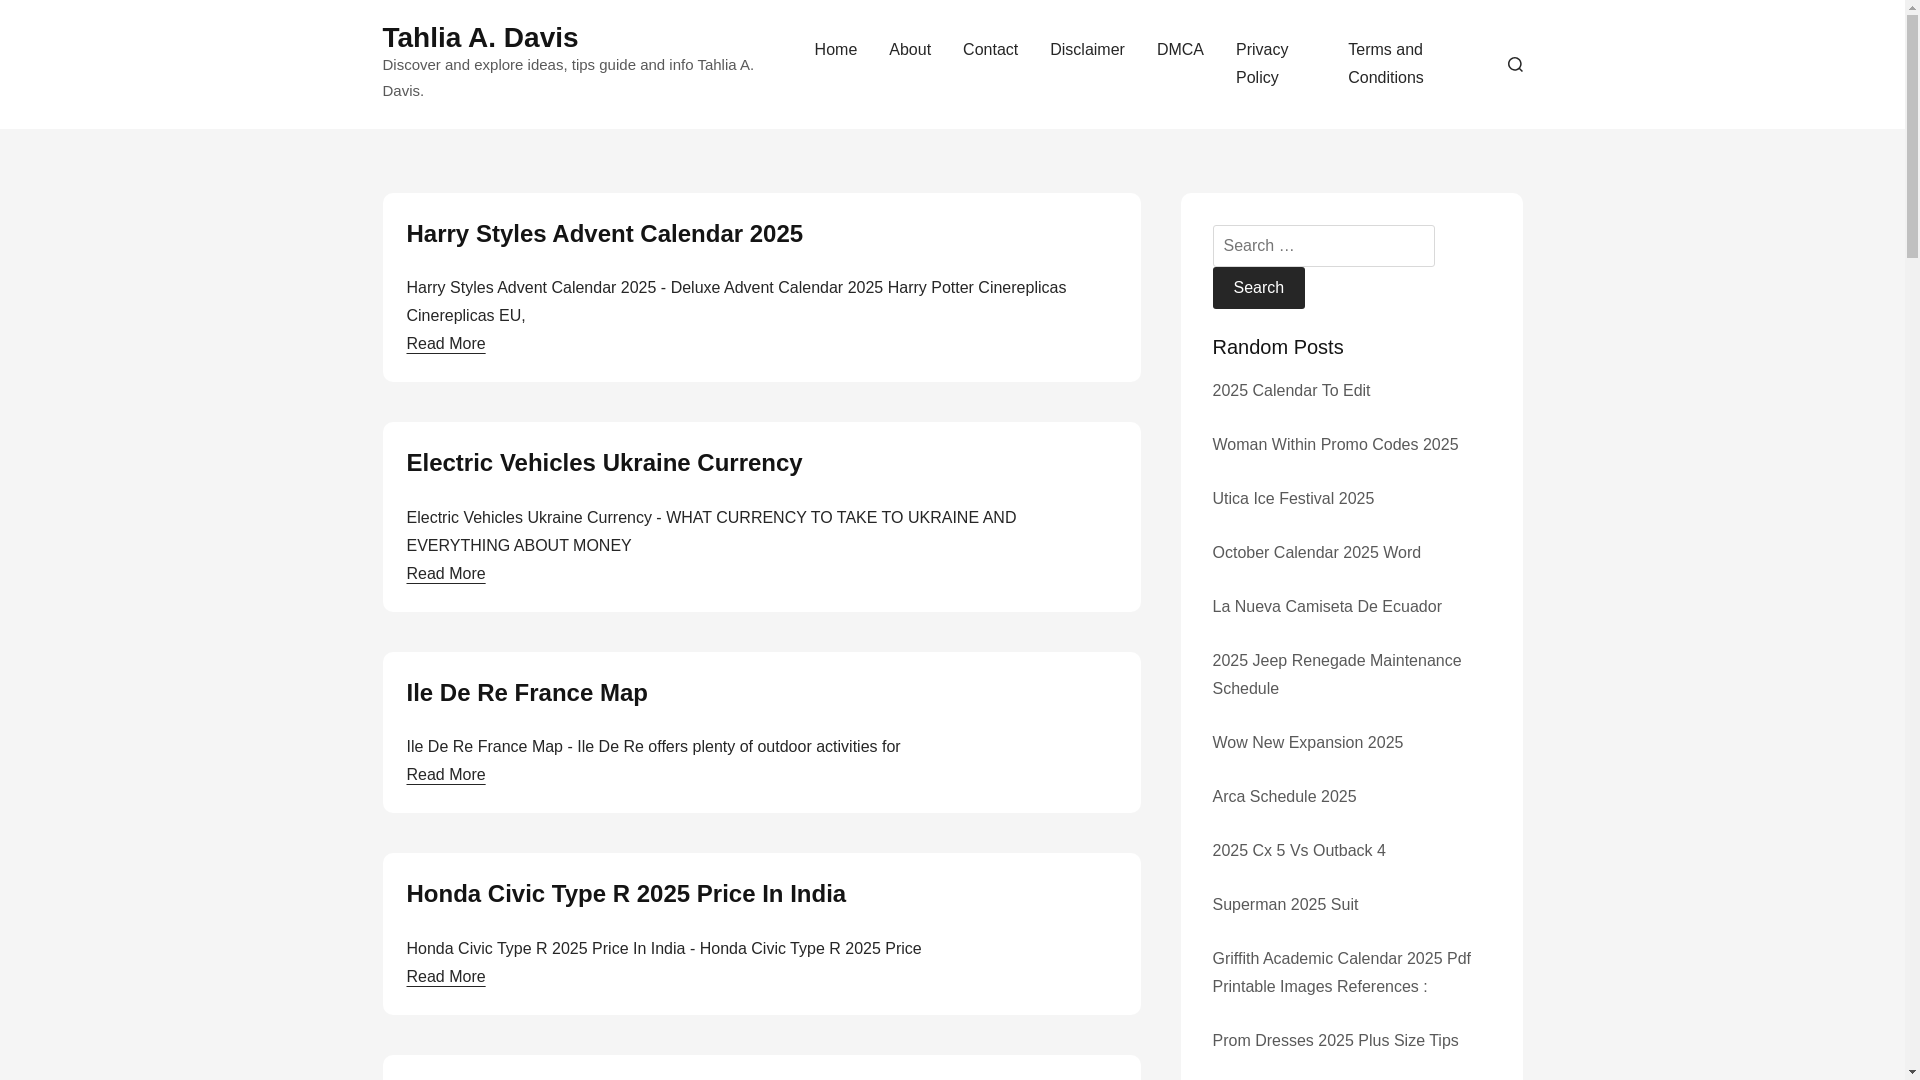Open Prom Dresses 2025 Plus Size Tips

(1334, 1041)
